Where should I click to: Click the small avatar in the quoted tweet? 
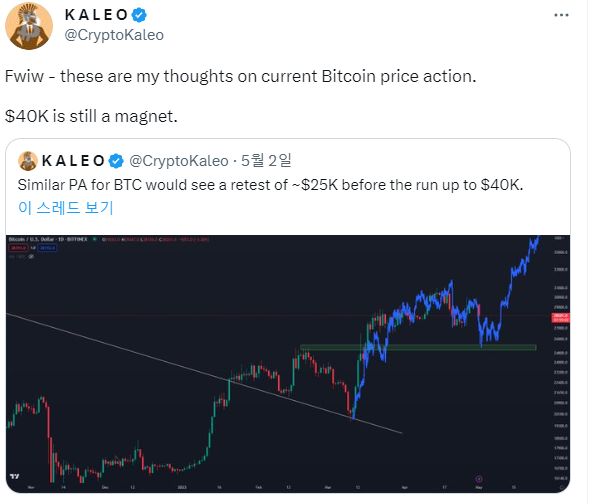coord(28,160)
